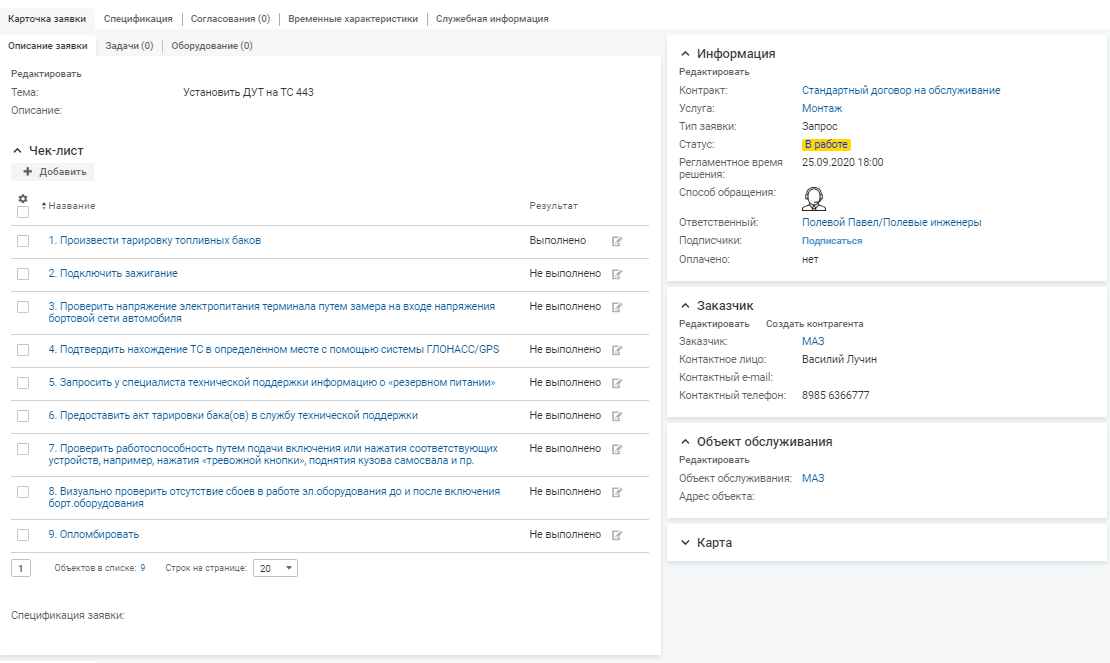
Task: Open 'Полевой Павел/Полевые инженеры' link
Action: point(891,222)
